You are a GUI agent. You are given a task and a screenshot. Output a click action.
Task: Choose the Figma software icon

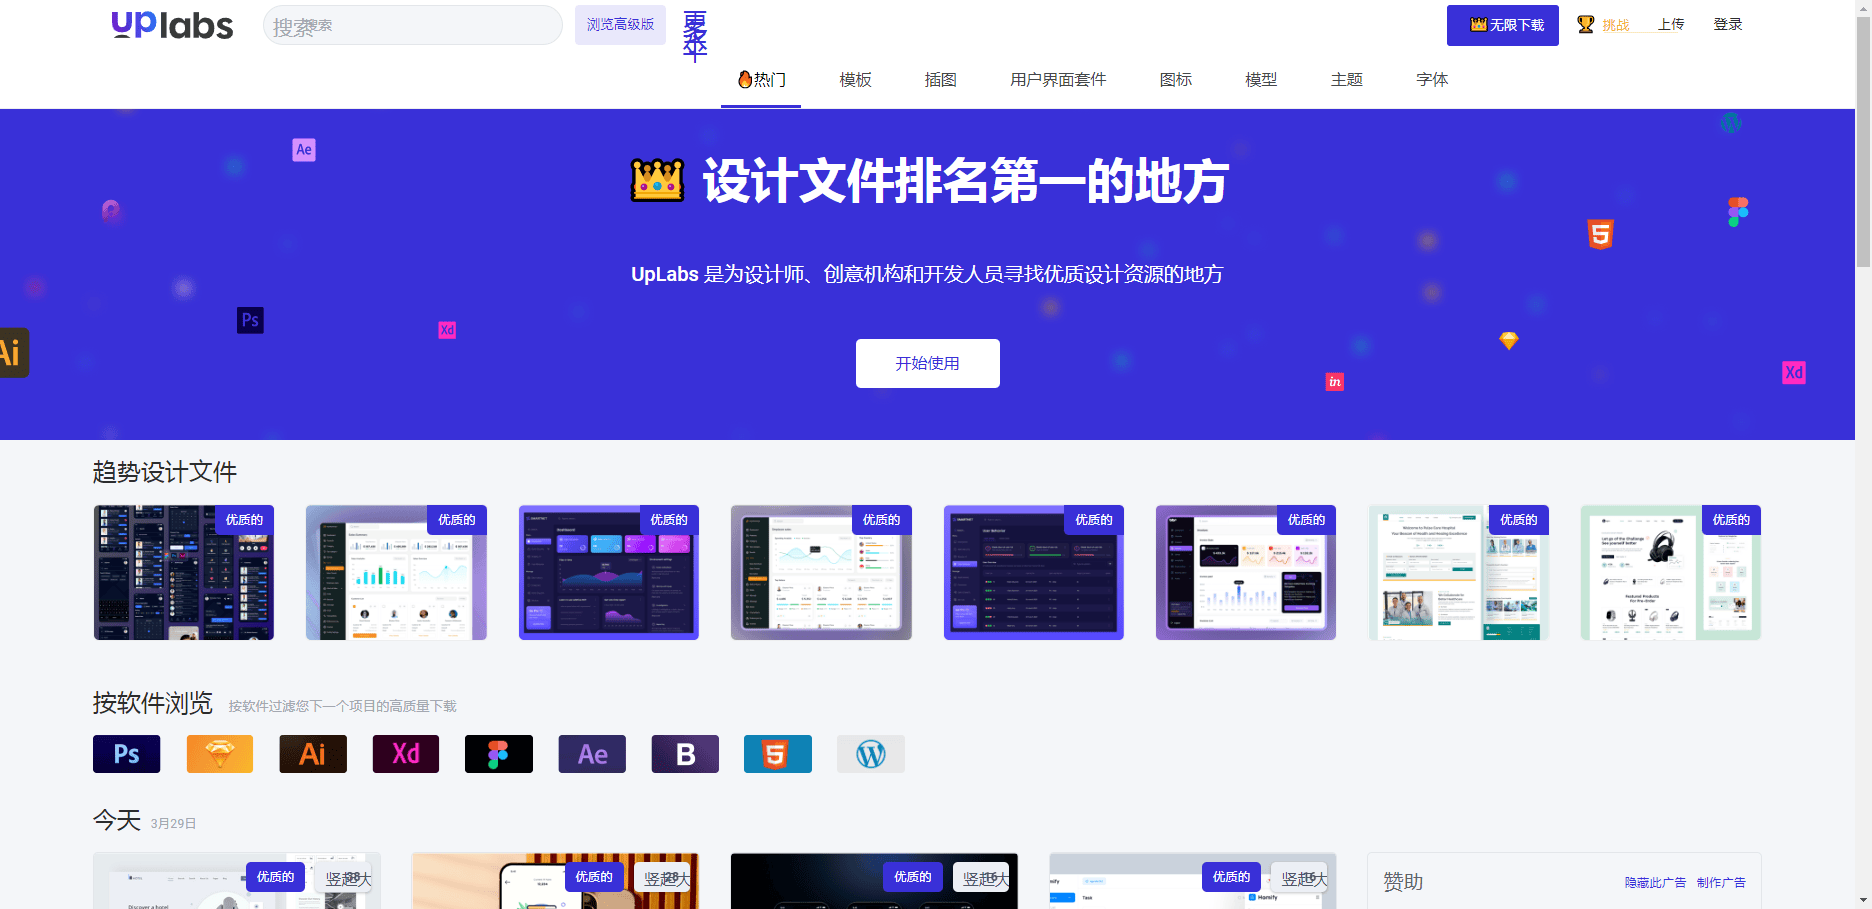coord(498,754)
